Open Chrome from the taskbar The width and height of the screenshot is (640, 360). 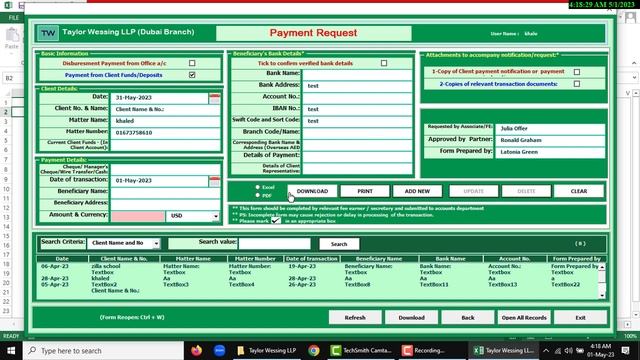click(x=313, y=351)
